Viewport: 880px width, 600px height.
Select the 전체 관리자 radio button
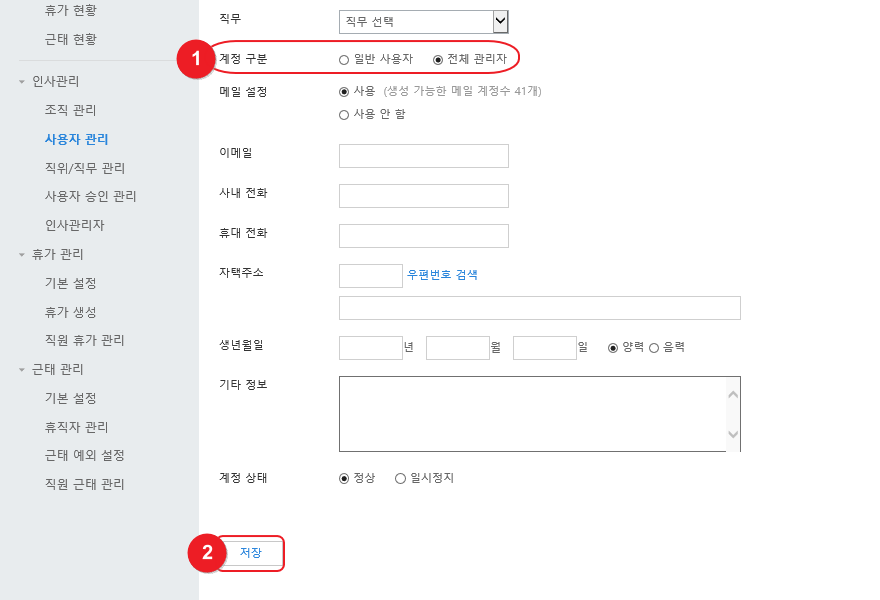point(438,60)
